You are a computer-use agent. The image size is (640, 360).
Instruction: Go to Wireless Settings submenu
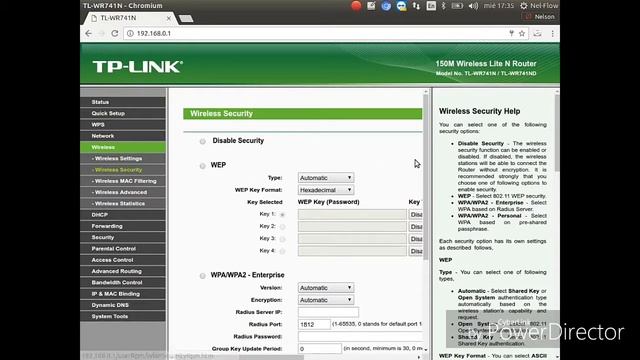[x=123, y=158]
